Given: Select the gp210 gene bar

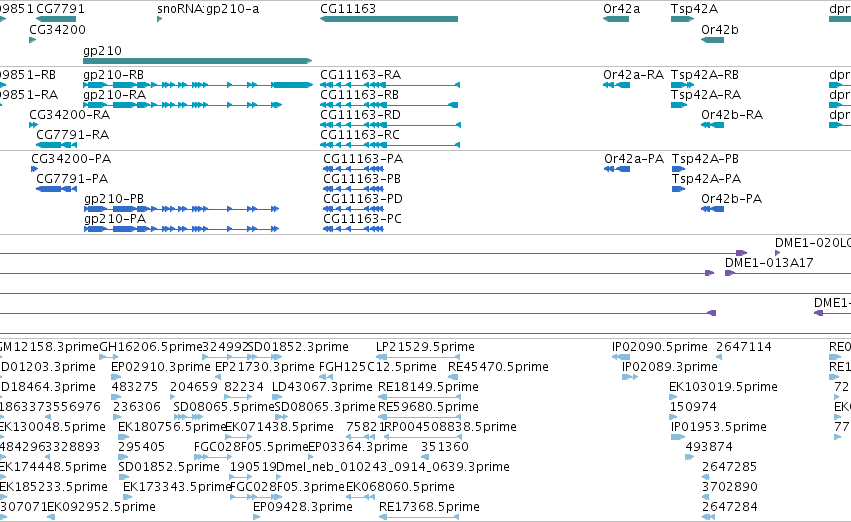Looking at the screenshot, I should point(198,61).
